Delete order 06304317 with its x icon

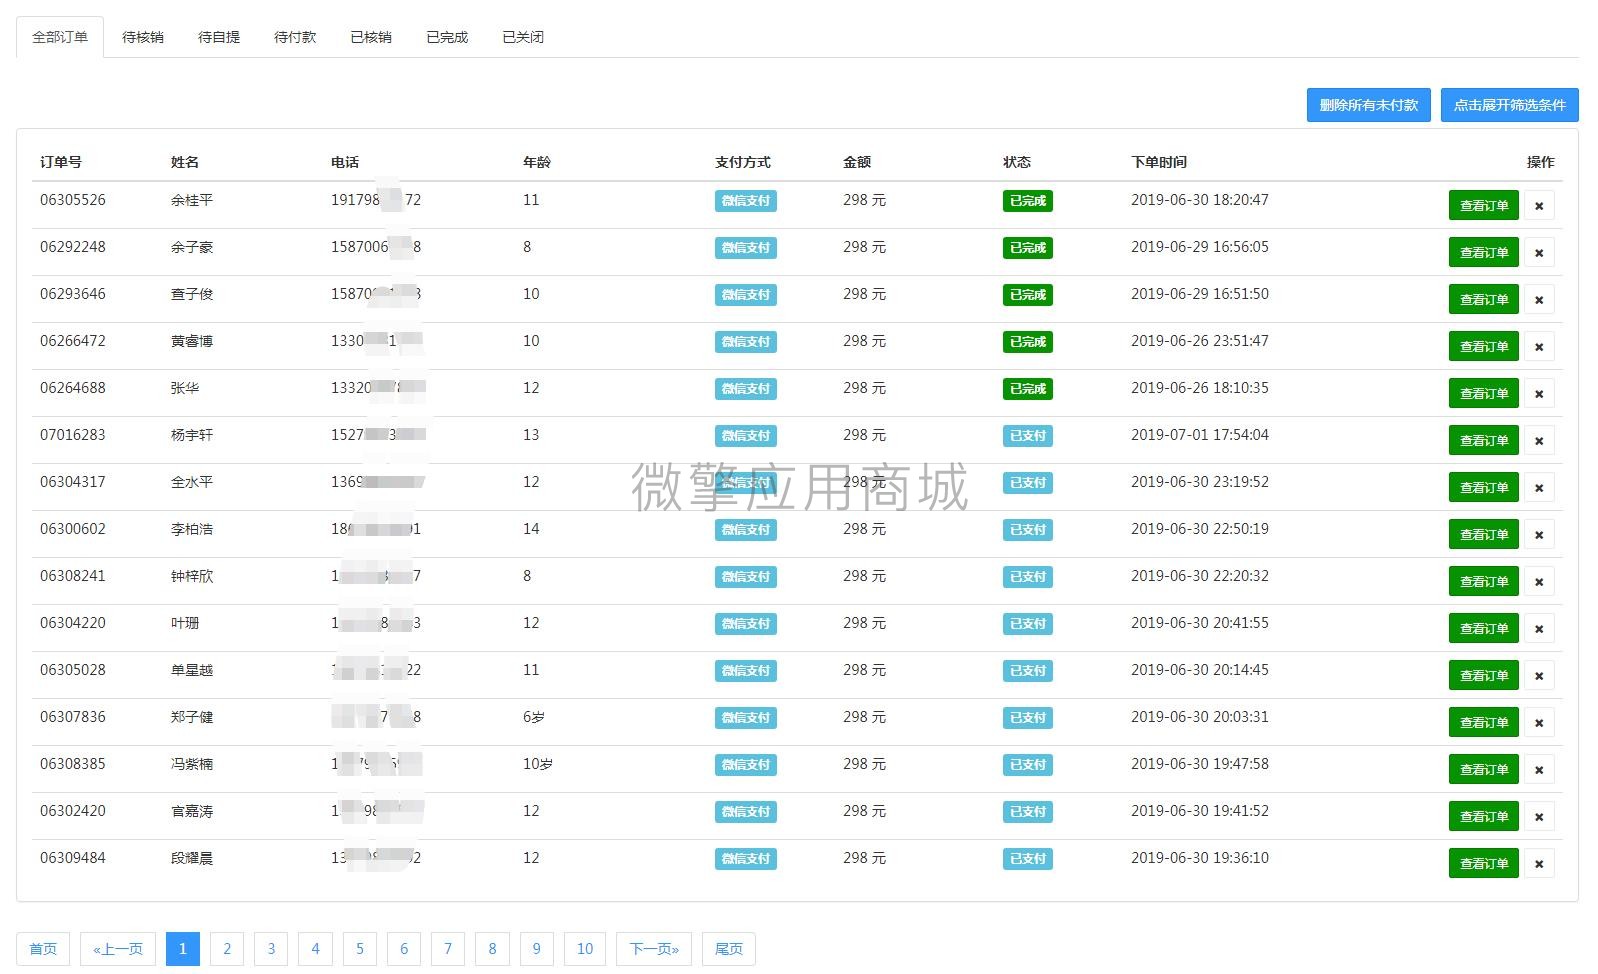1539,487
